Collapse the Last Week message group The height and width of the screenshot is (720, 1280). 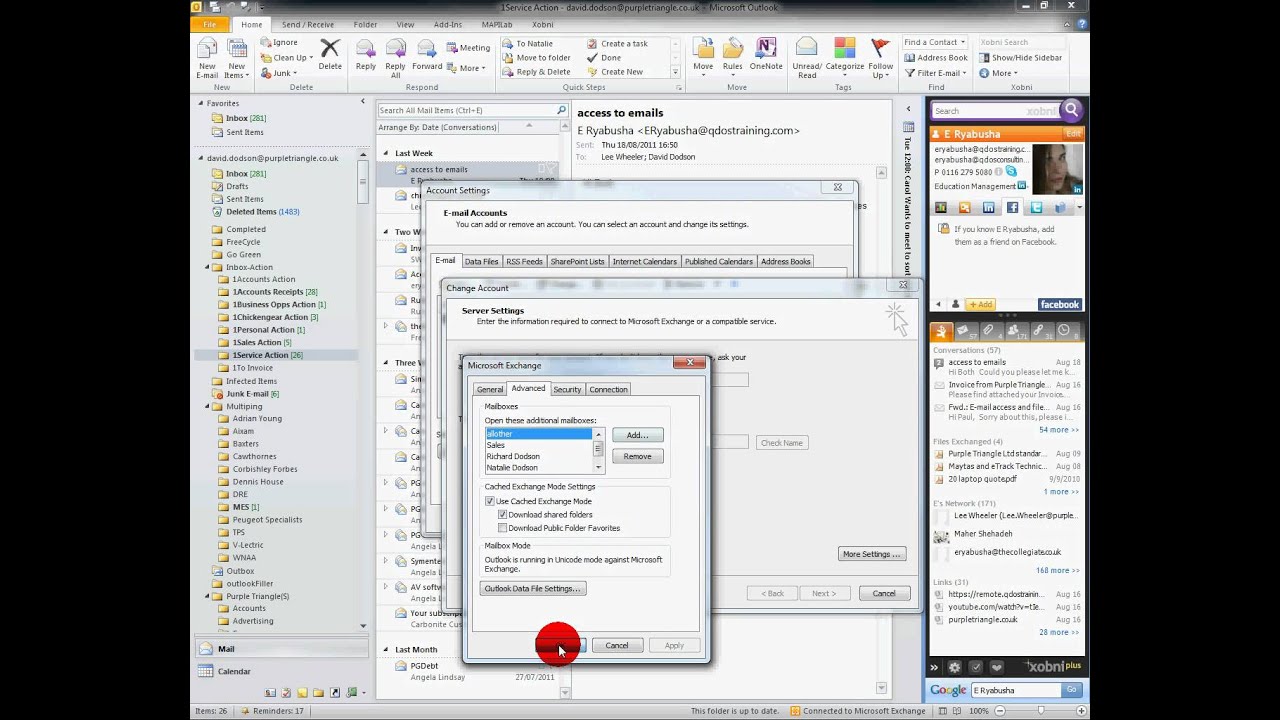coord(386,153)
